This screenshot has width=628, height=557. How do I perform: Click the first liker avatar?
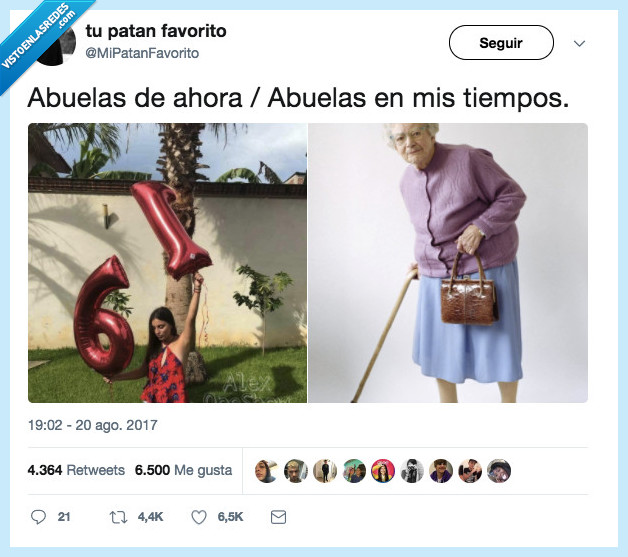(x=266, y=471)
